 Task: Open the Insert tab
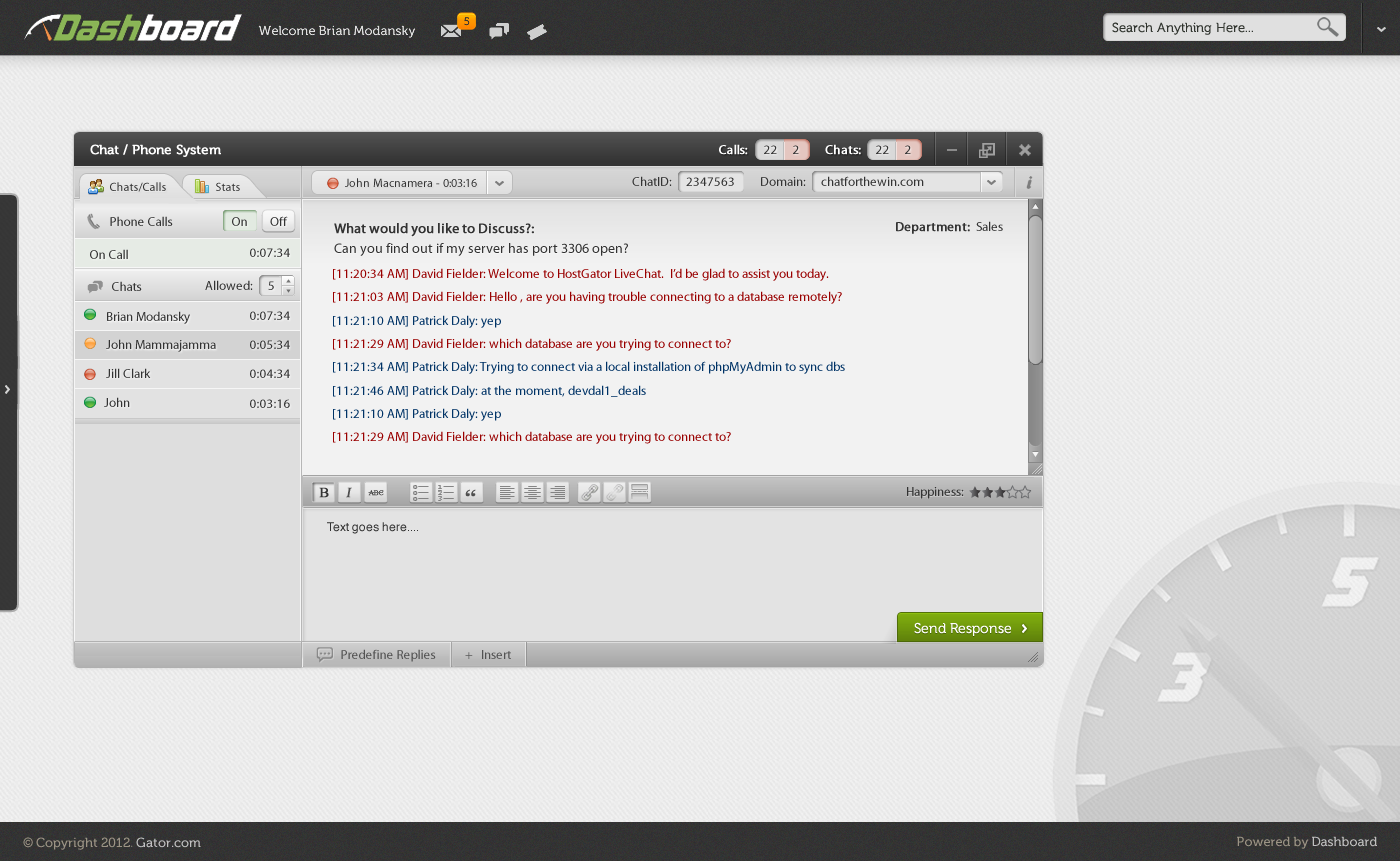click(x=488, y=654)
